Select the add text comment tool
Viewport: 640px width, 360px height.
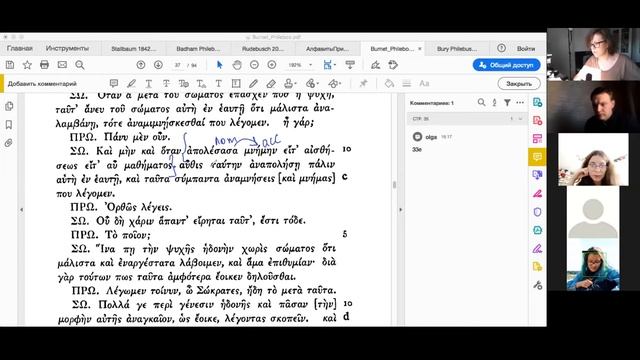pyautogui.click(x=218, y=84)
